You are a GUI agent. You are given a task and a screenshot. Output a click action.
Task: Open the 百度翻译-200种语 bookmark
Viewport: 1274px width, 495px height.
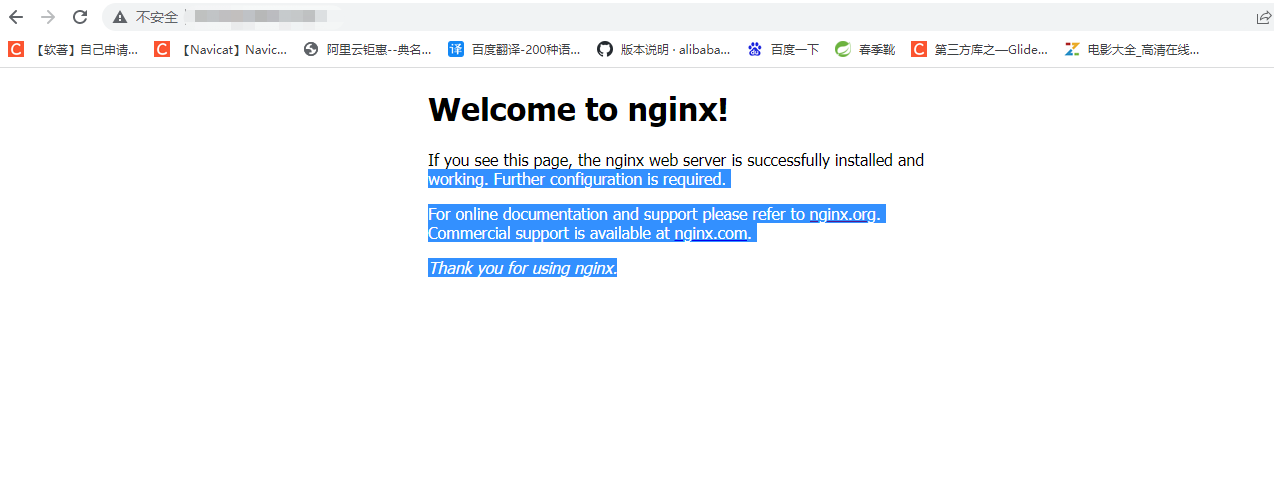click(514, 49)
